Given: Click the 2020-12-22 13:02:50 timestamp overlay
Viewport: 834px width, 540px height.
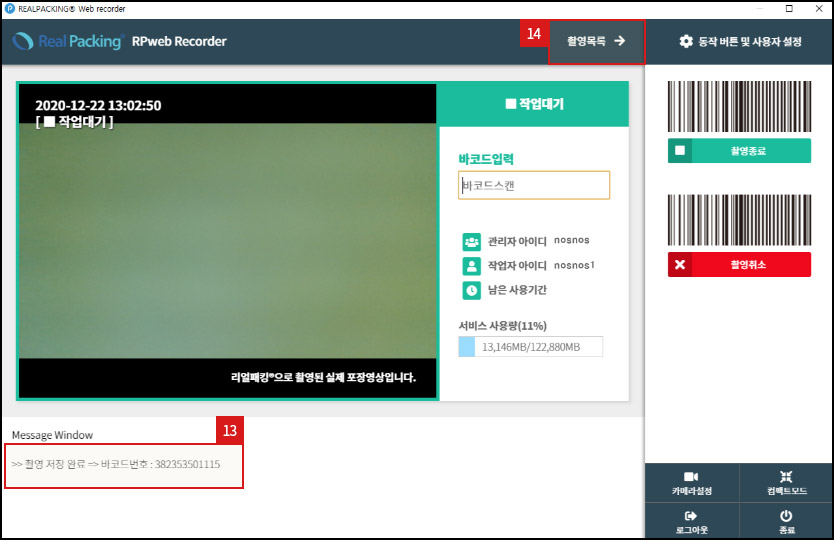Looking at the screenshot, I should (x=98, y=105).
